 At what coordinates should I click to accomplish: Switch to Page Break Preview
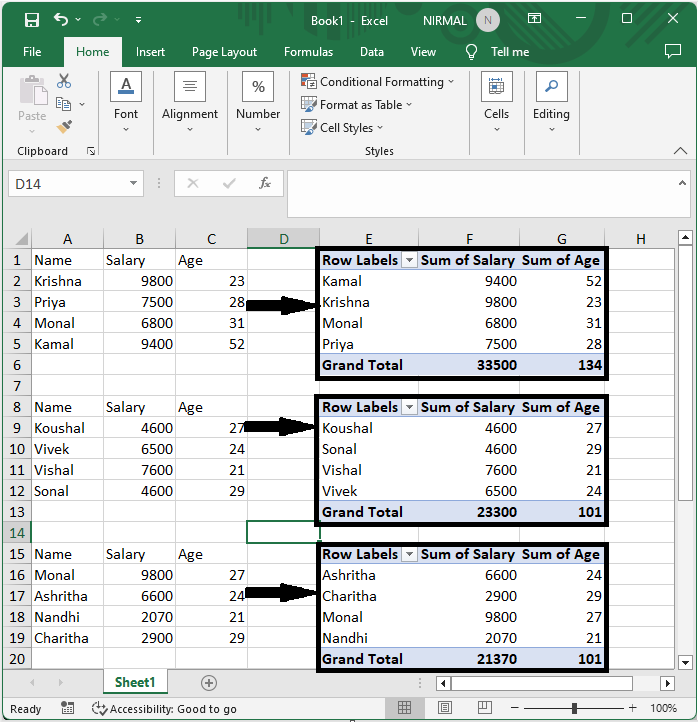pyautogui.click(x=484, y=708)
